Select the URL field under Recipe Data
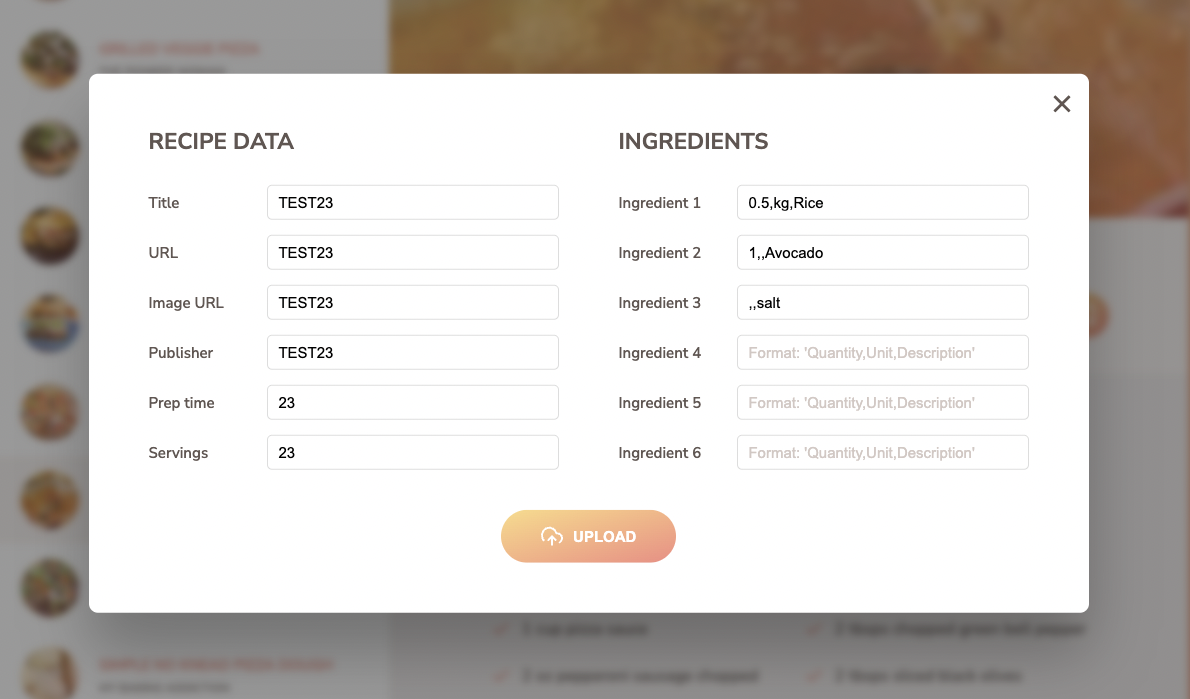Image resolution: width=1190 pixels, height=699 pixels. 412,252
